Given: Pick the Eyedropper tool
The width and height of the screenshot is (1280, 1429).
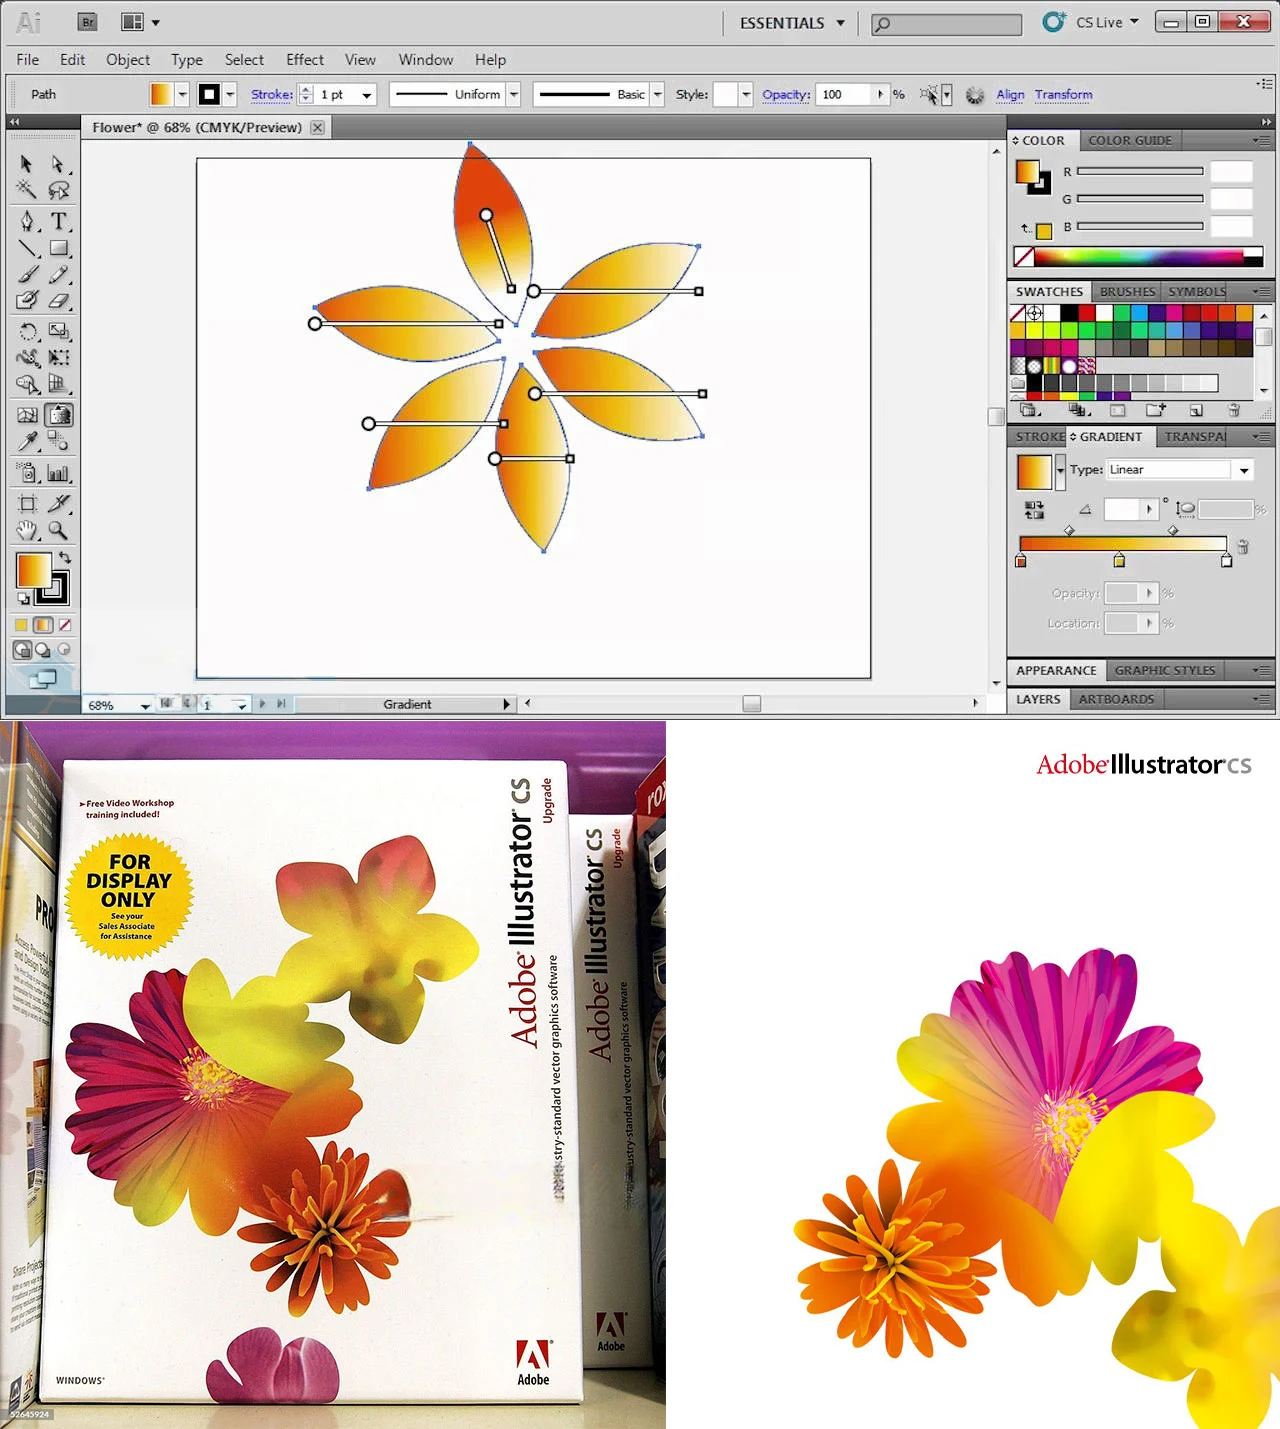Looking at the screenshot, I should click(x=27, y=440).
